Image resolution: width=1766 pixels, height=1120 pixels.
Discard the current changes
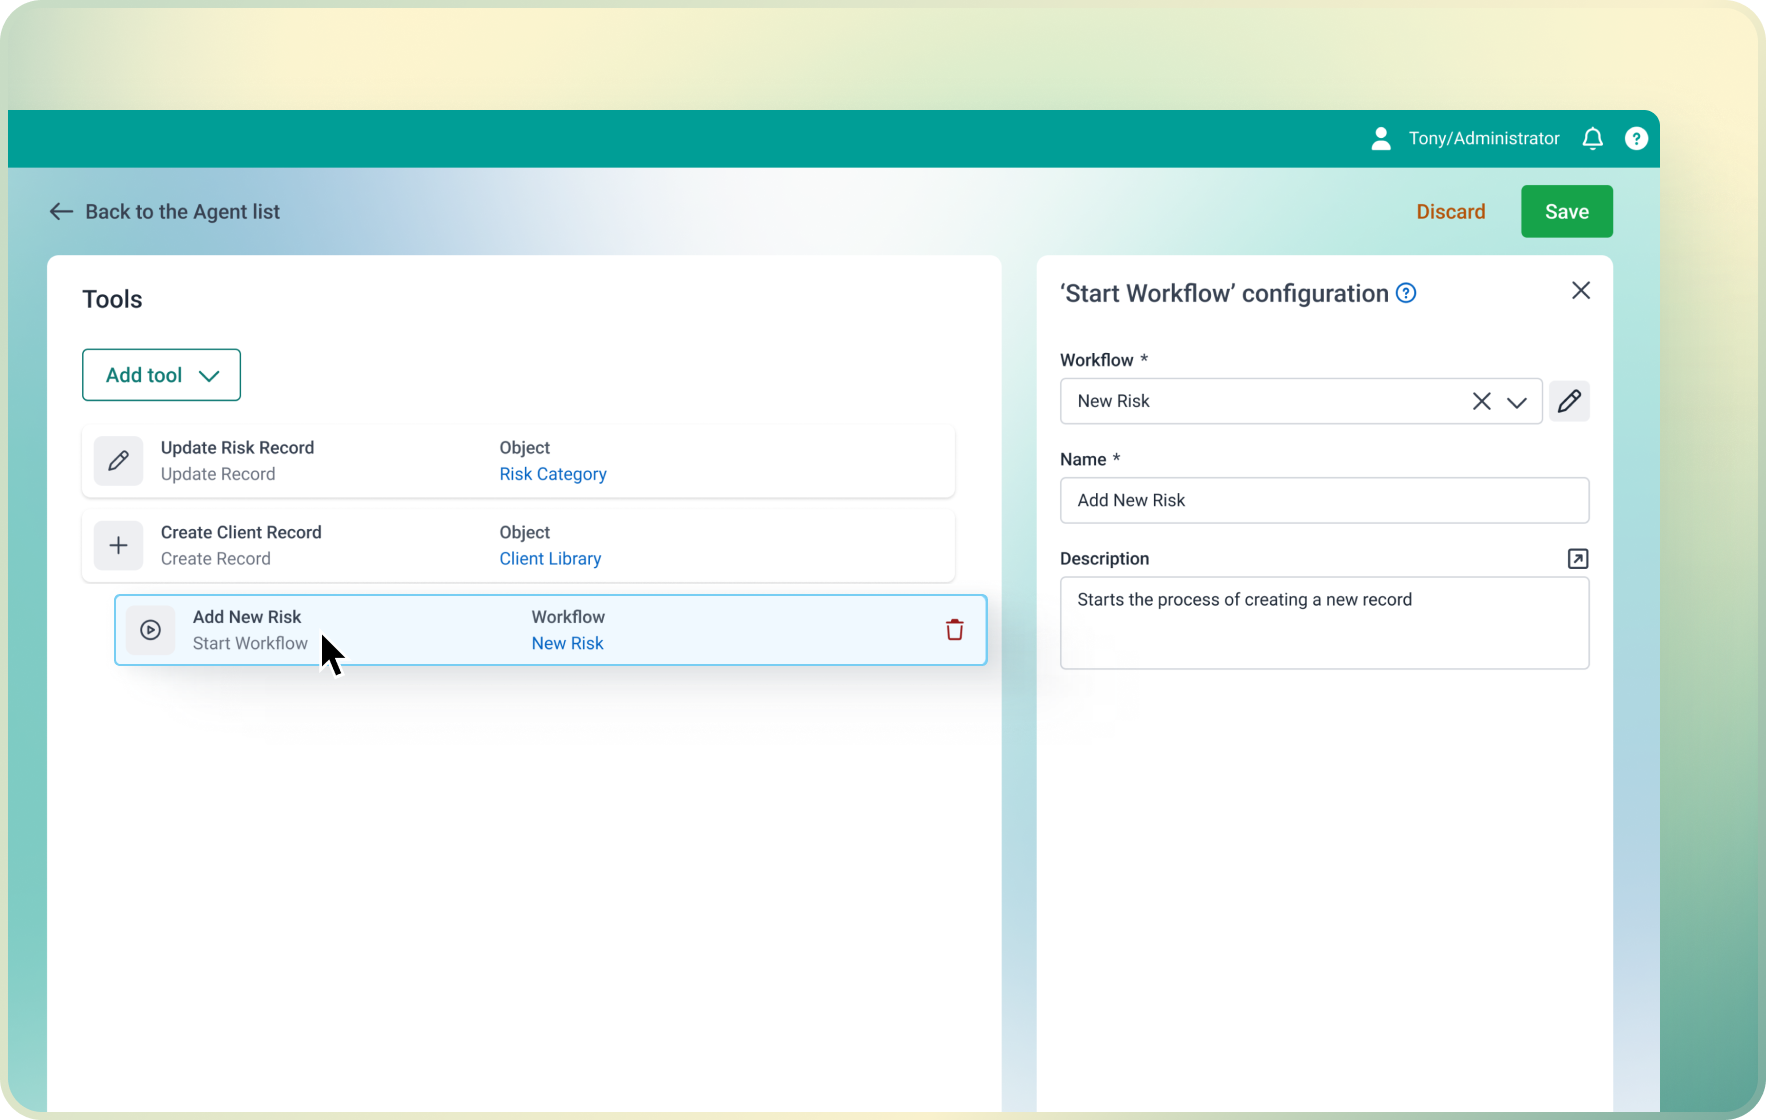[1451, 211]
